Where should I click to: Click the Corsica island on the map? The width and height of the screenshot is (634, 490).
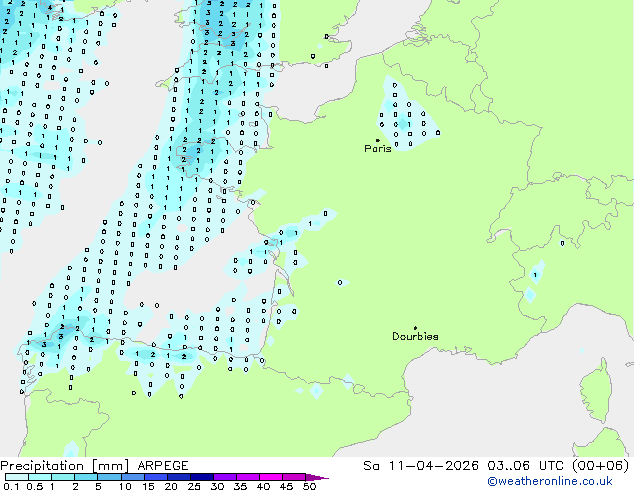596,391
